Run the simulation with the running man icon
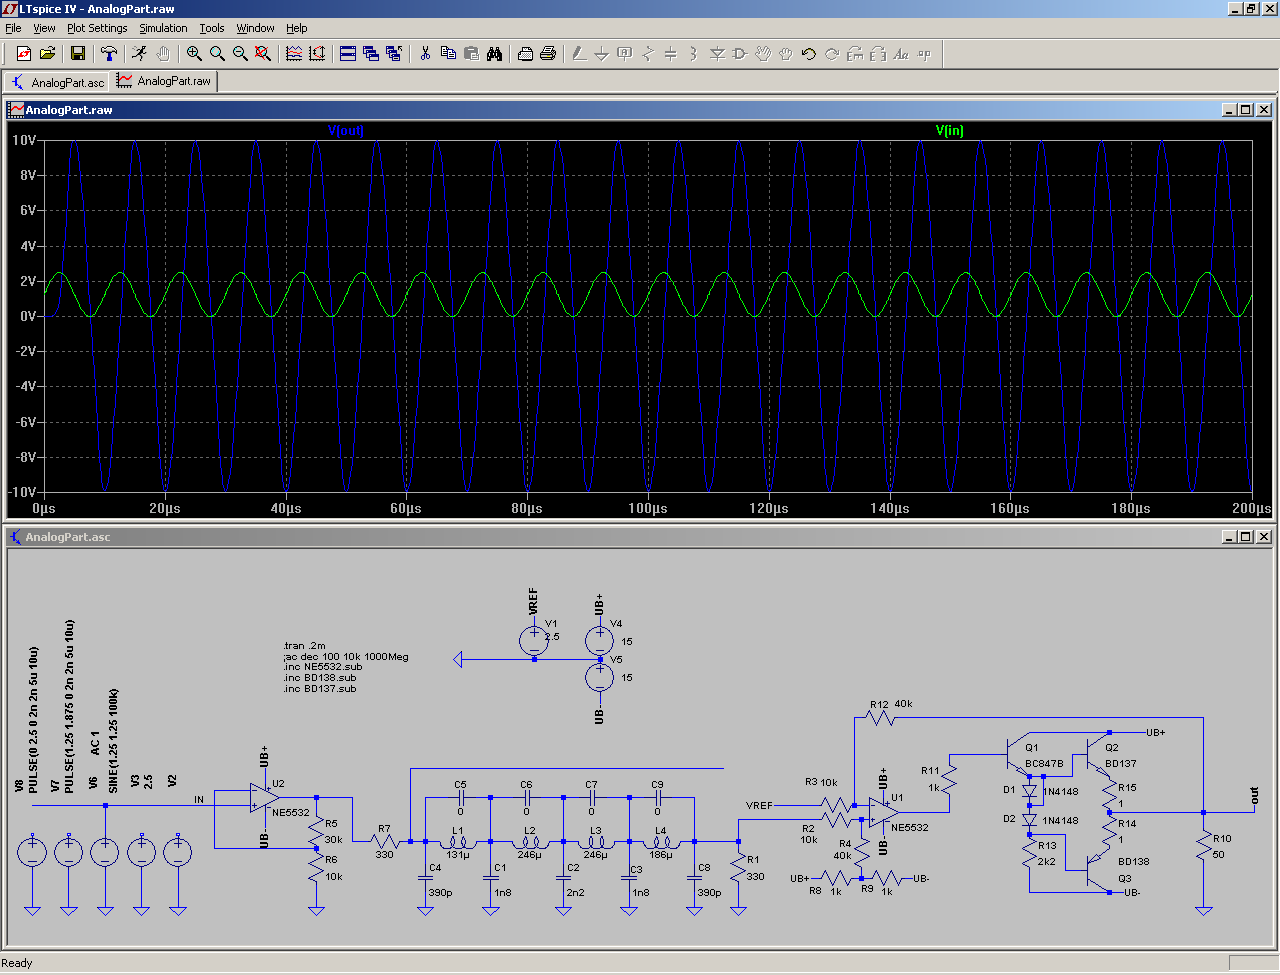Image resolution: width=1280 pixels, height=975 pixels. pyautogui.click(x=139, y=53)
